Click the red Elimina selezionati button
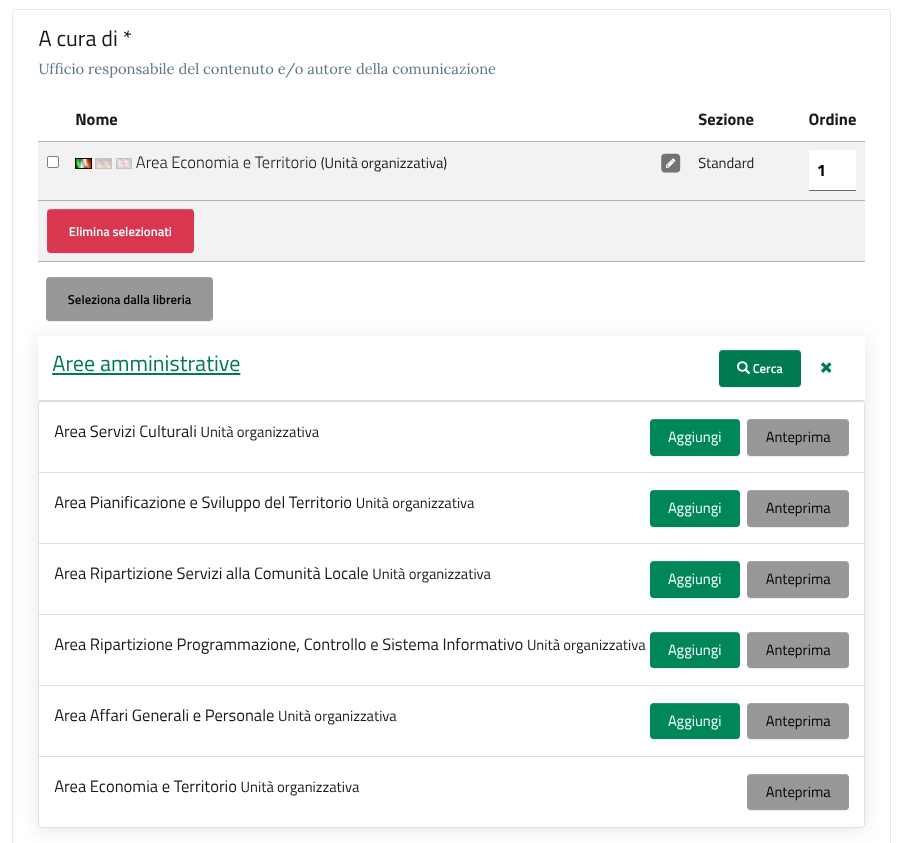 [120, 231]
